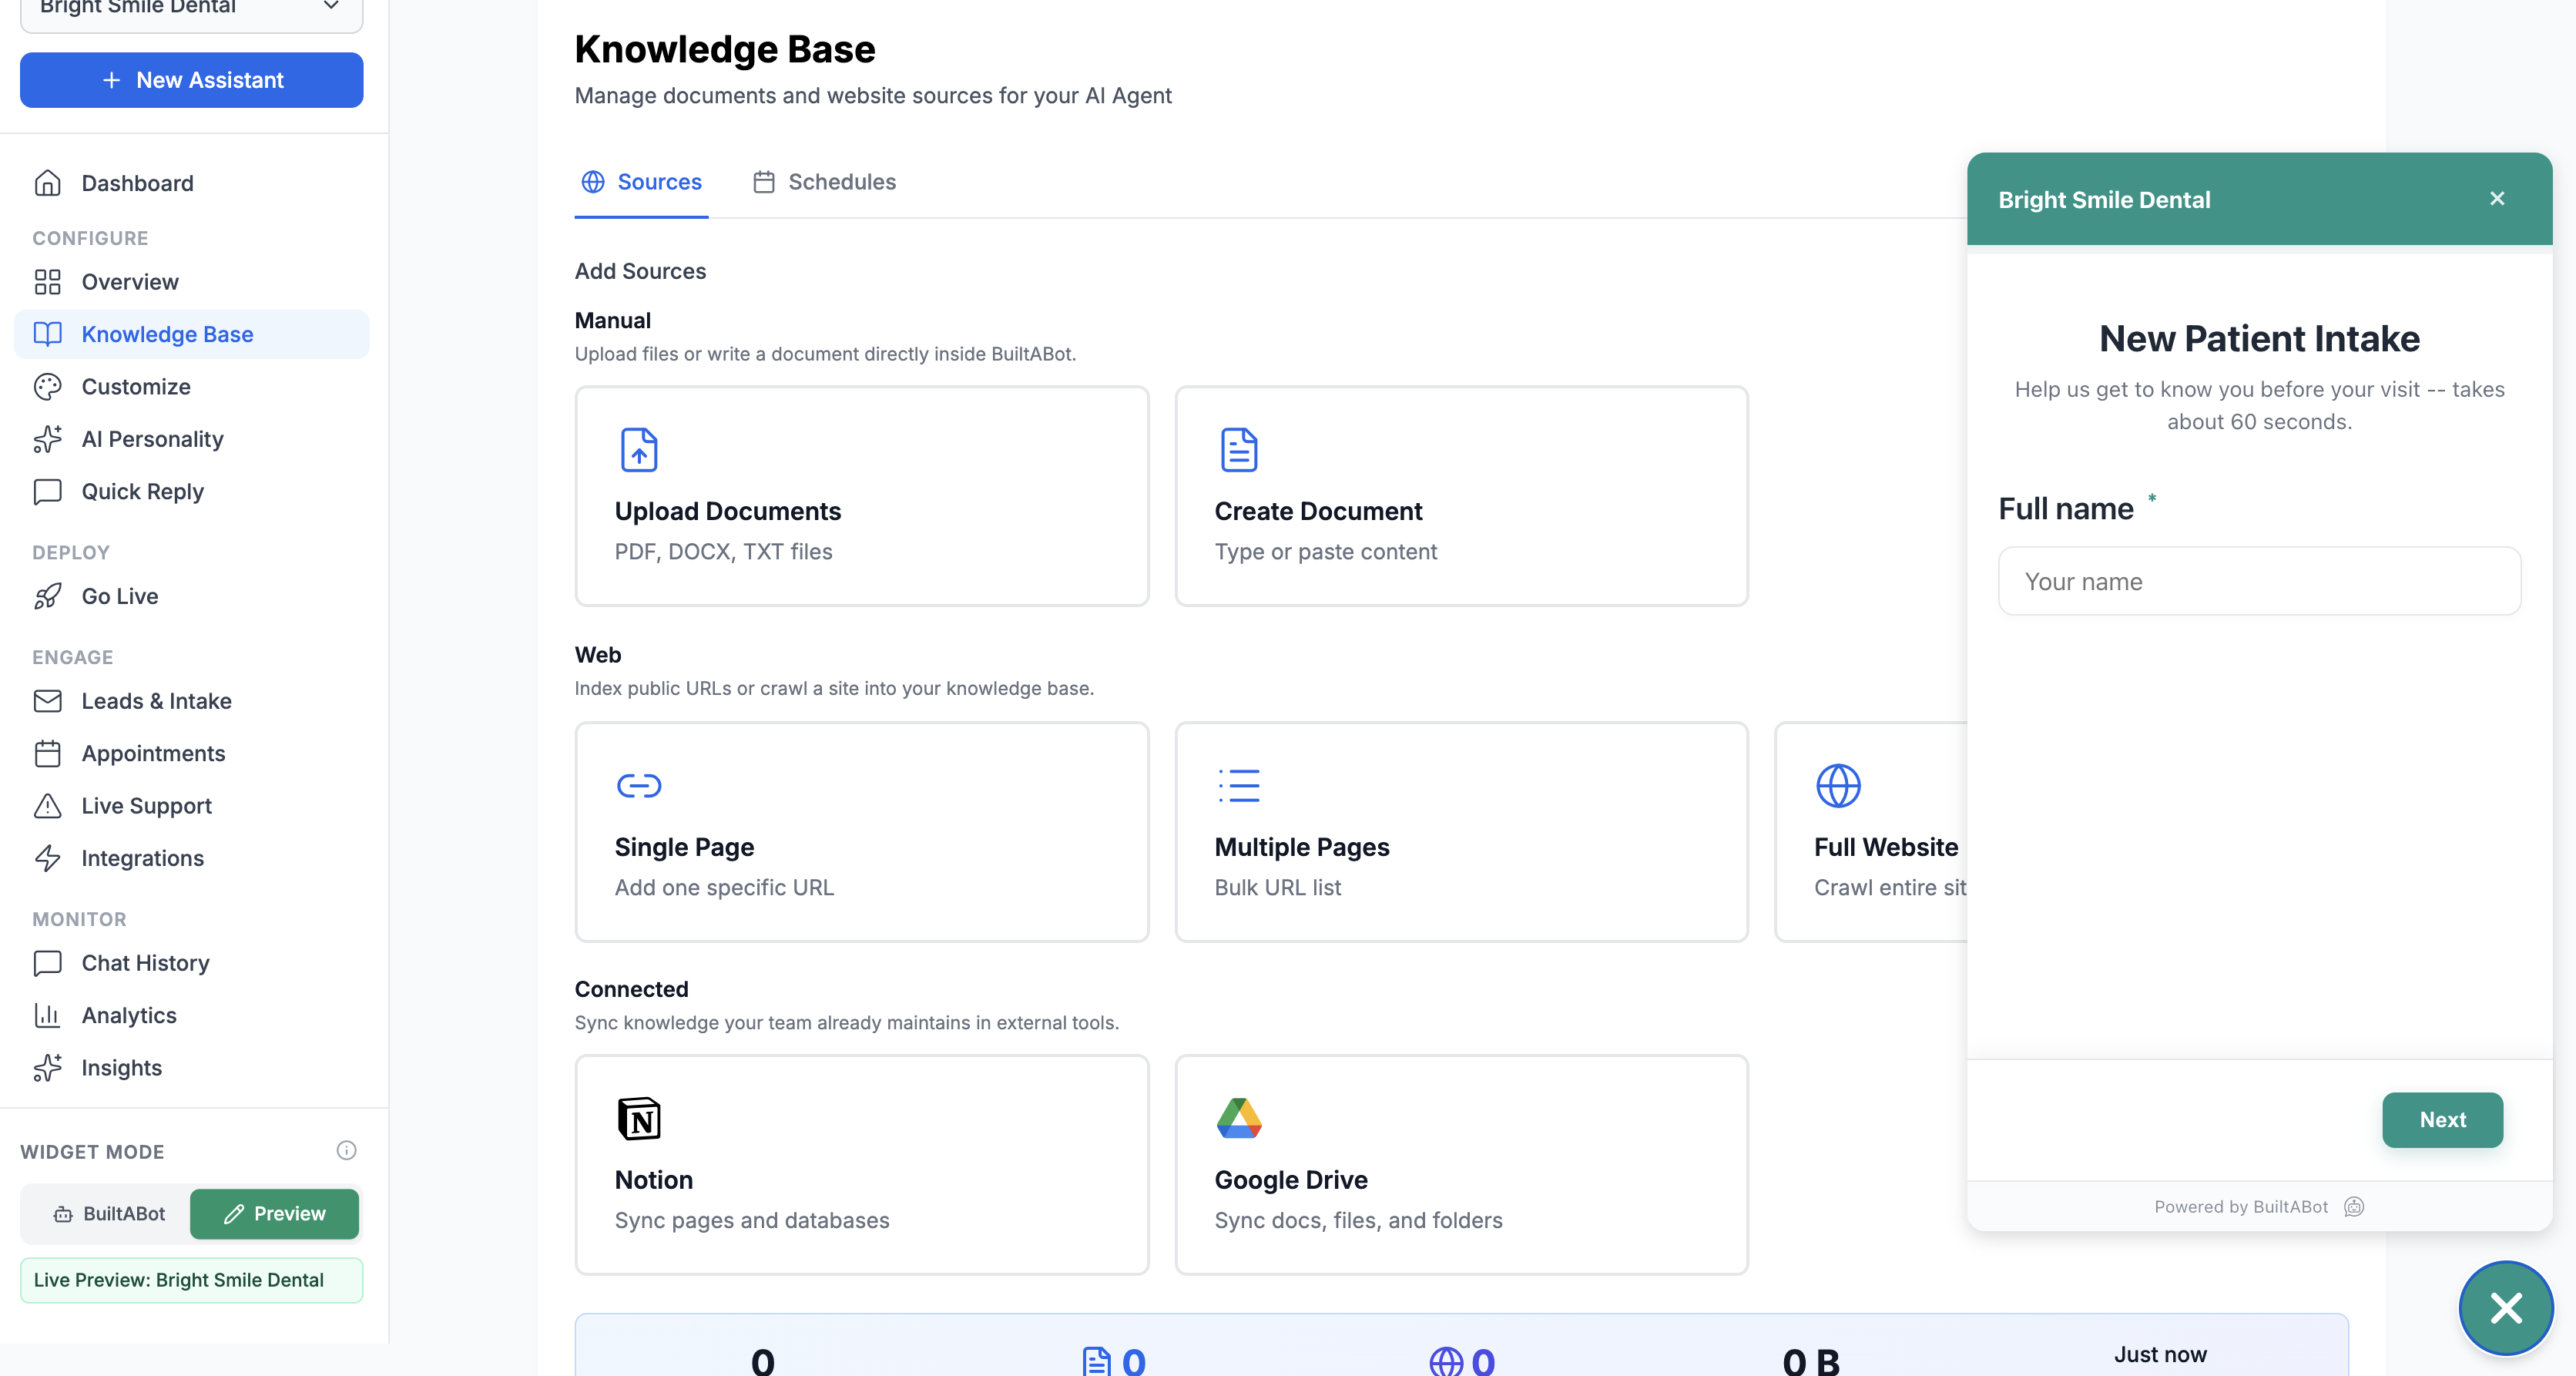Click the Google Drive logo icon
The width and height of the screenshot is (2576, 1376).
[x=1238, y=1119]
